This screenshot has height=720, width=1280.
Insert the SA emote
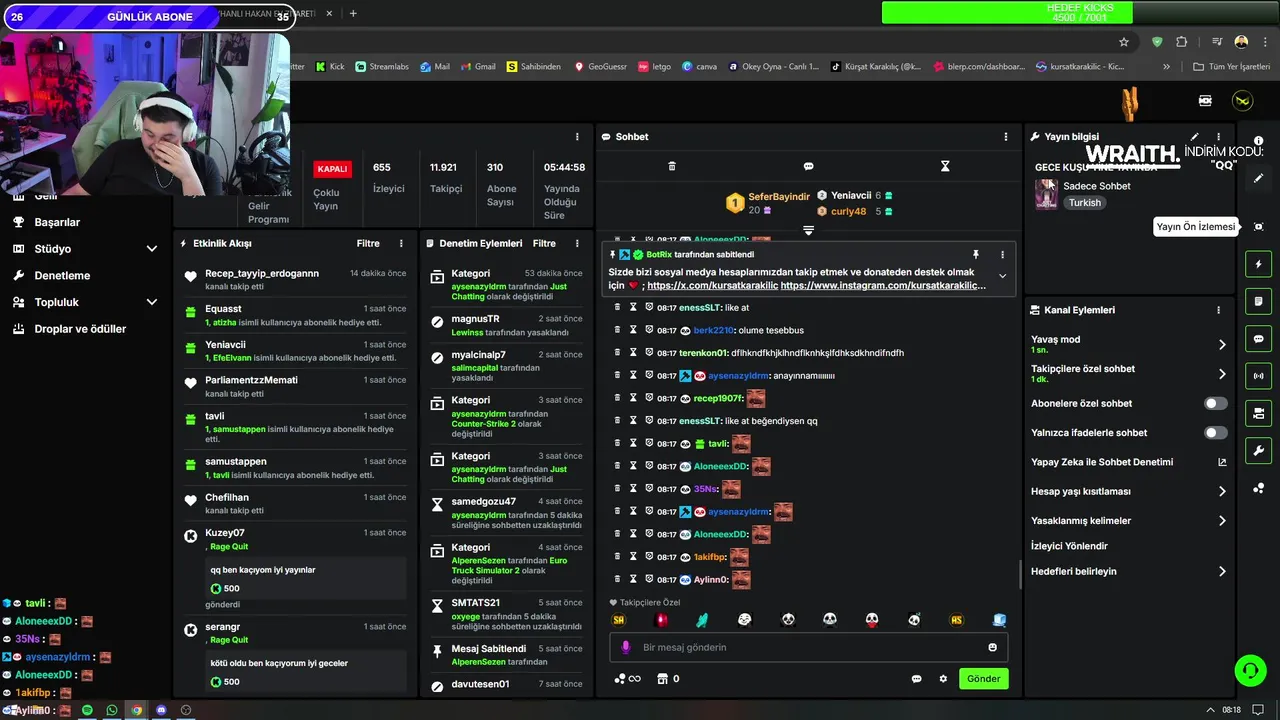point(618,620)
